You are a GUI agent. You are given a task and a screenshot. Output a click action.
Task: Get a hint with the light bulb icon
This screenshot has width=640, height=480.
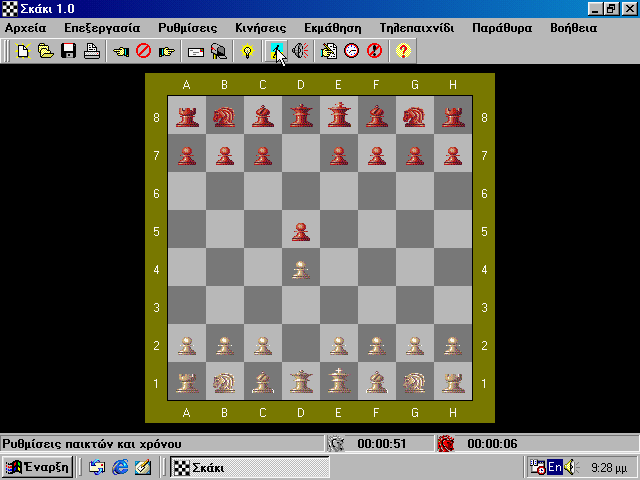click(x=247, y=51)
